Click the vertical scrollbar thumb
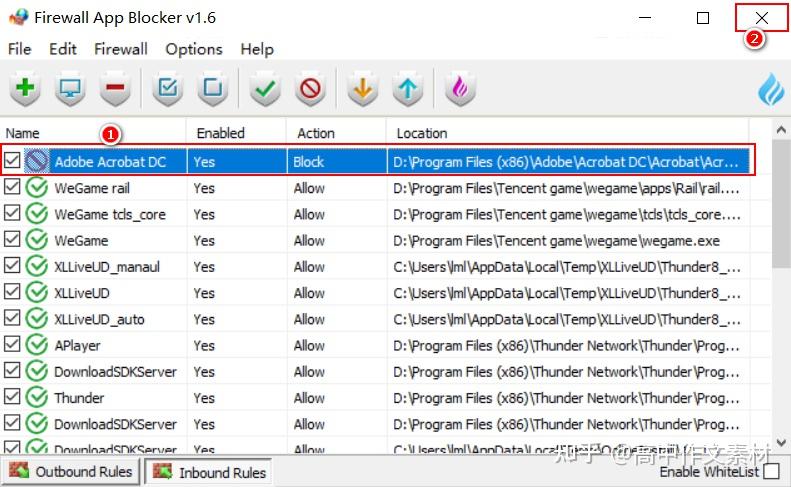The height and width of the screenshot is (487, 791). point(781,204)
